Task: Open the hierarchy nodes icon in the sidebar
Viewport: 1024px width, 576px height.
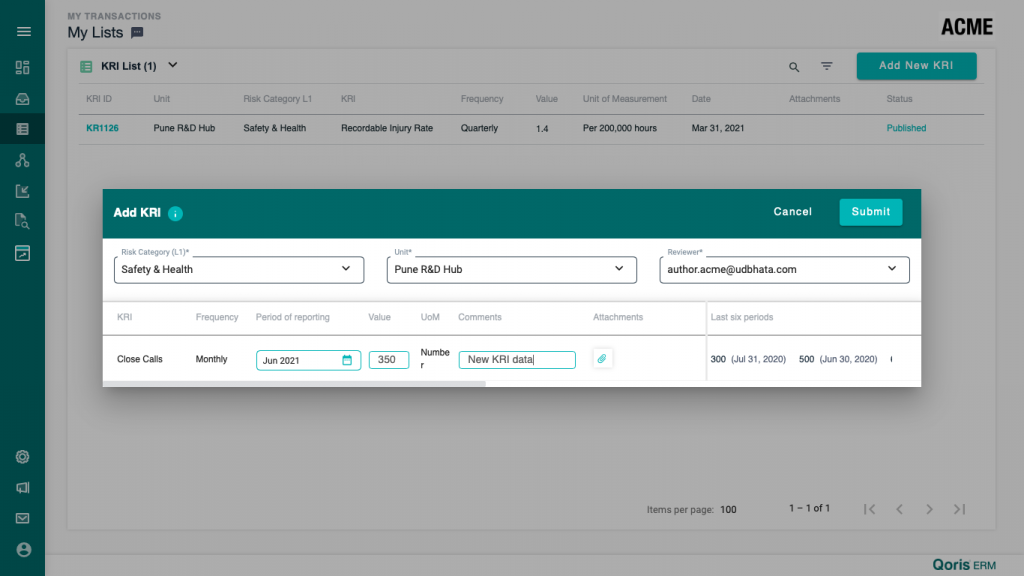Action: coord(22,160)
